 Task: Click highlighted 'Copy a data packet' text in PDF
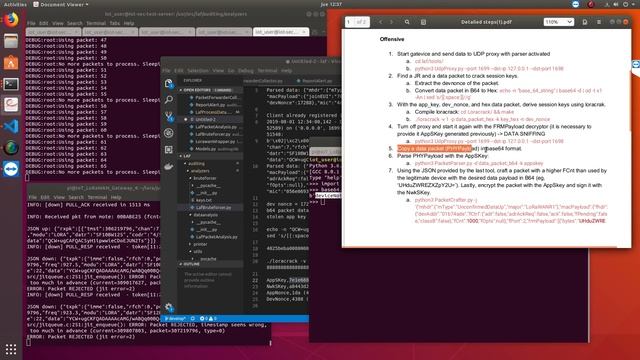pyautogui.click(x=434, y=149)
